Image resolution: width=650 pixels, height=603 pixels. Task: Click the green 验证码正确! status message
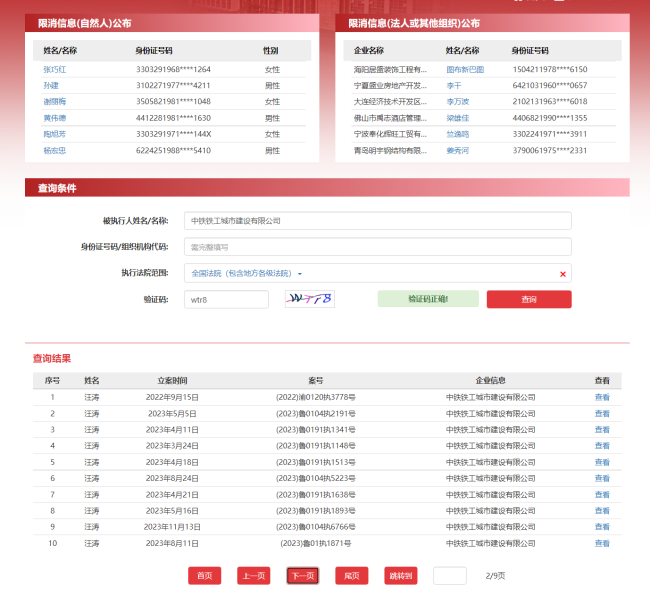point(428,299)
